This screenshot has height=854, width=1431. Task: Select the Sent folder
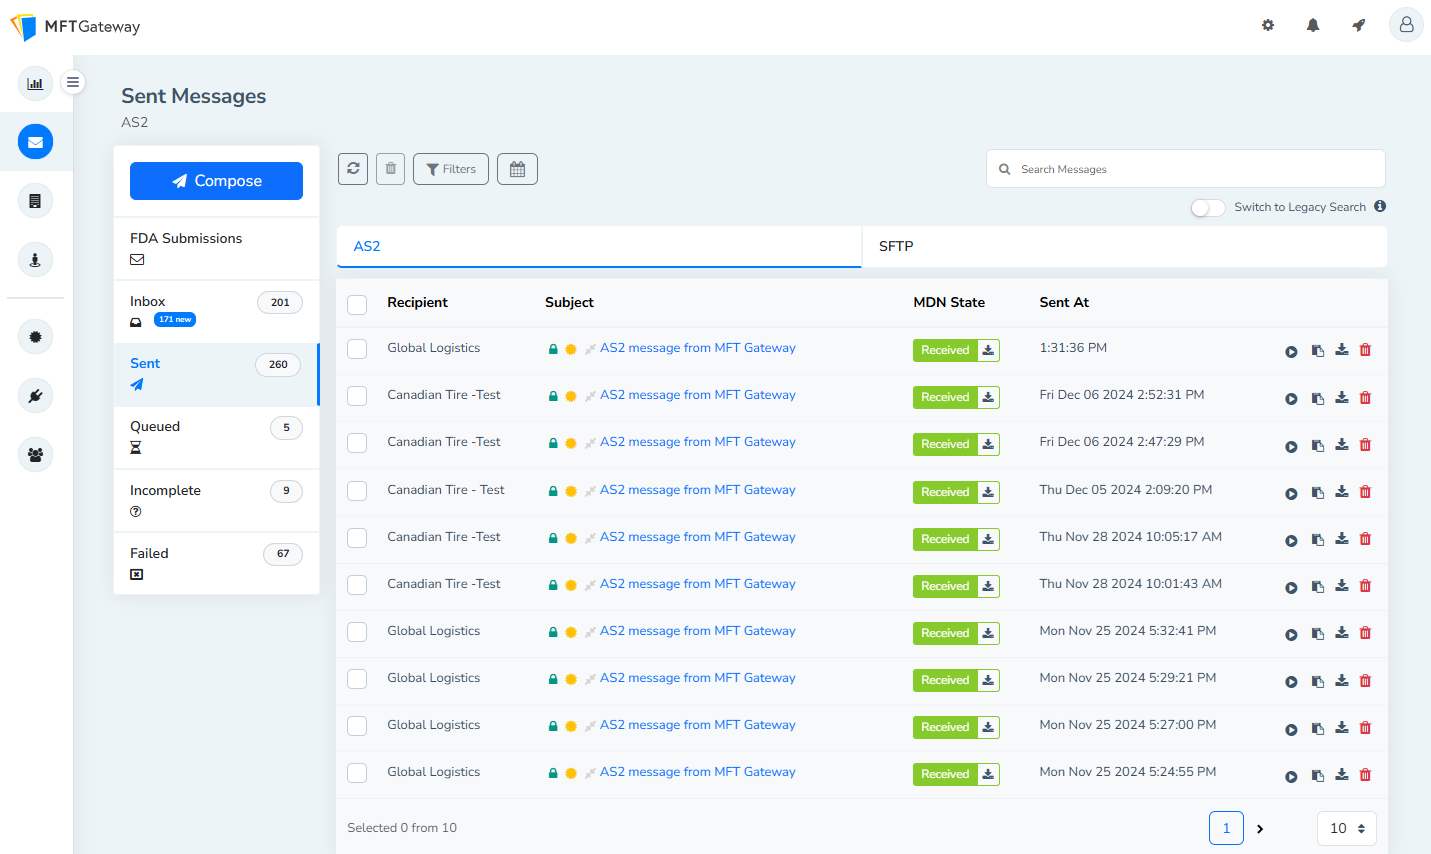tap(216, 374)
